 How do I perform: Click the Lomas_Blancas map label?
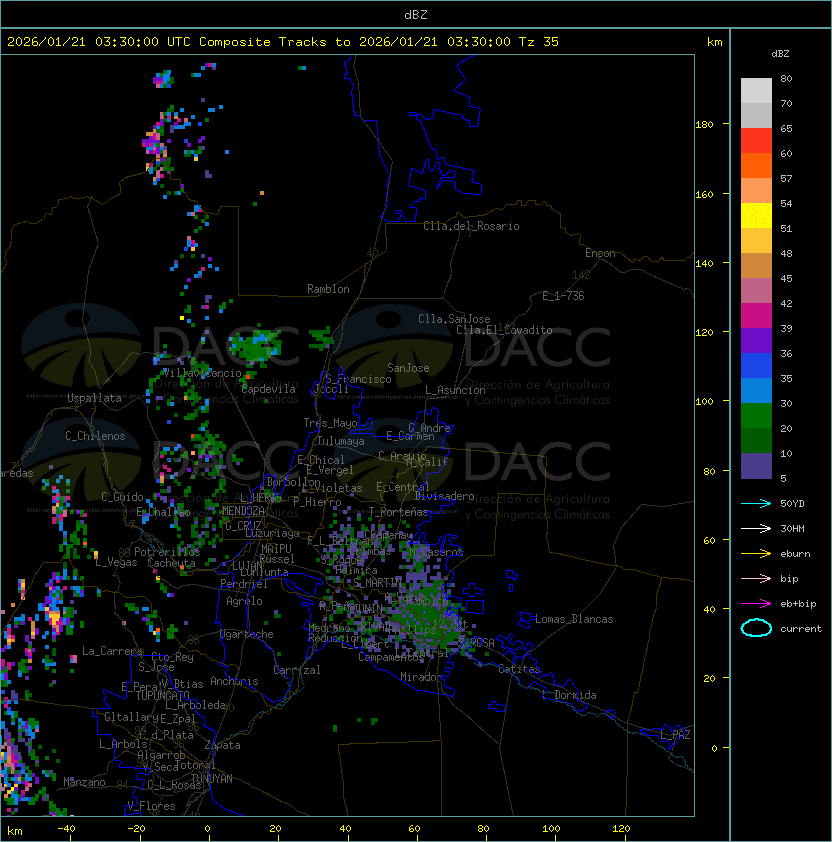coord(573,619)
